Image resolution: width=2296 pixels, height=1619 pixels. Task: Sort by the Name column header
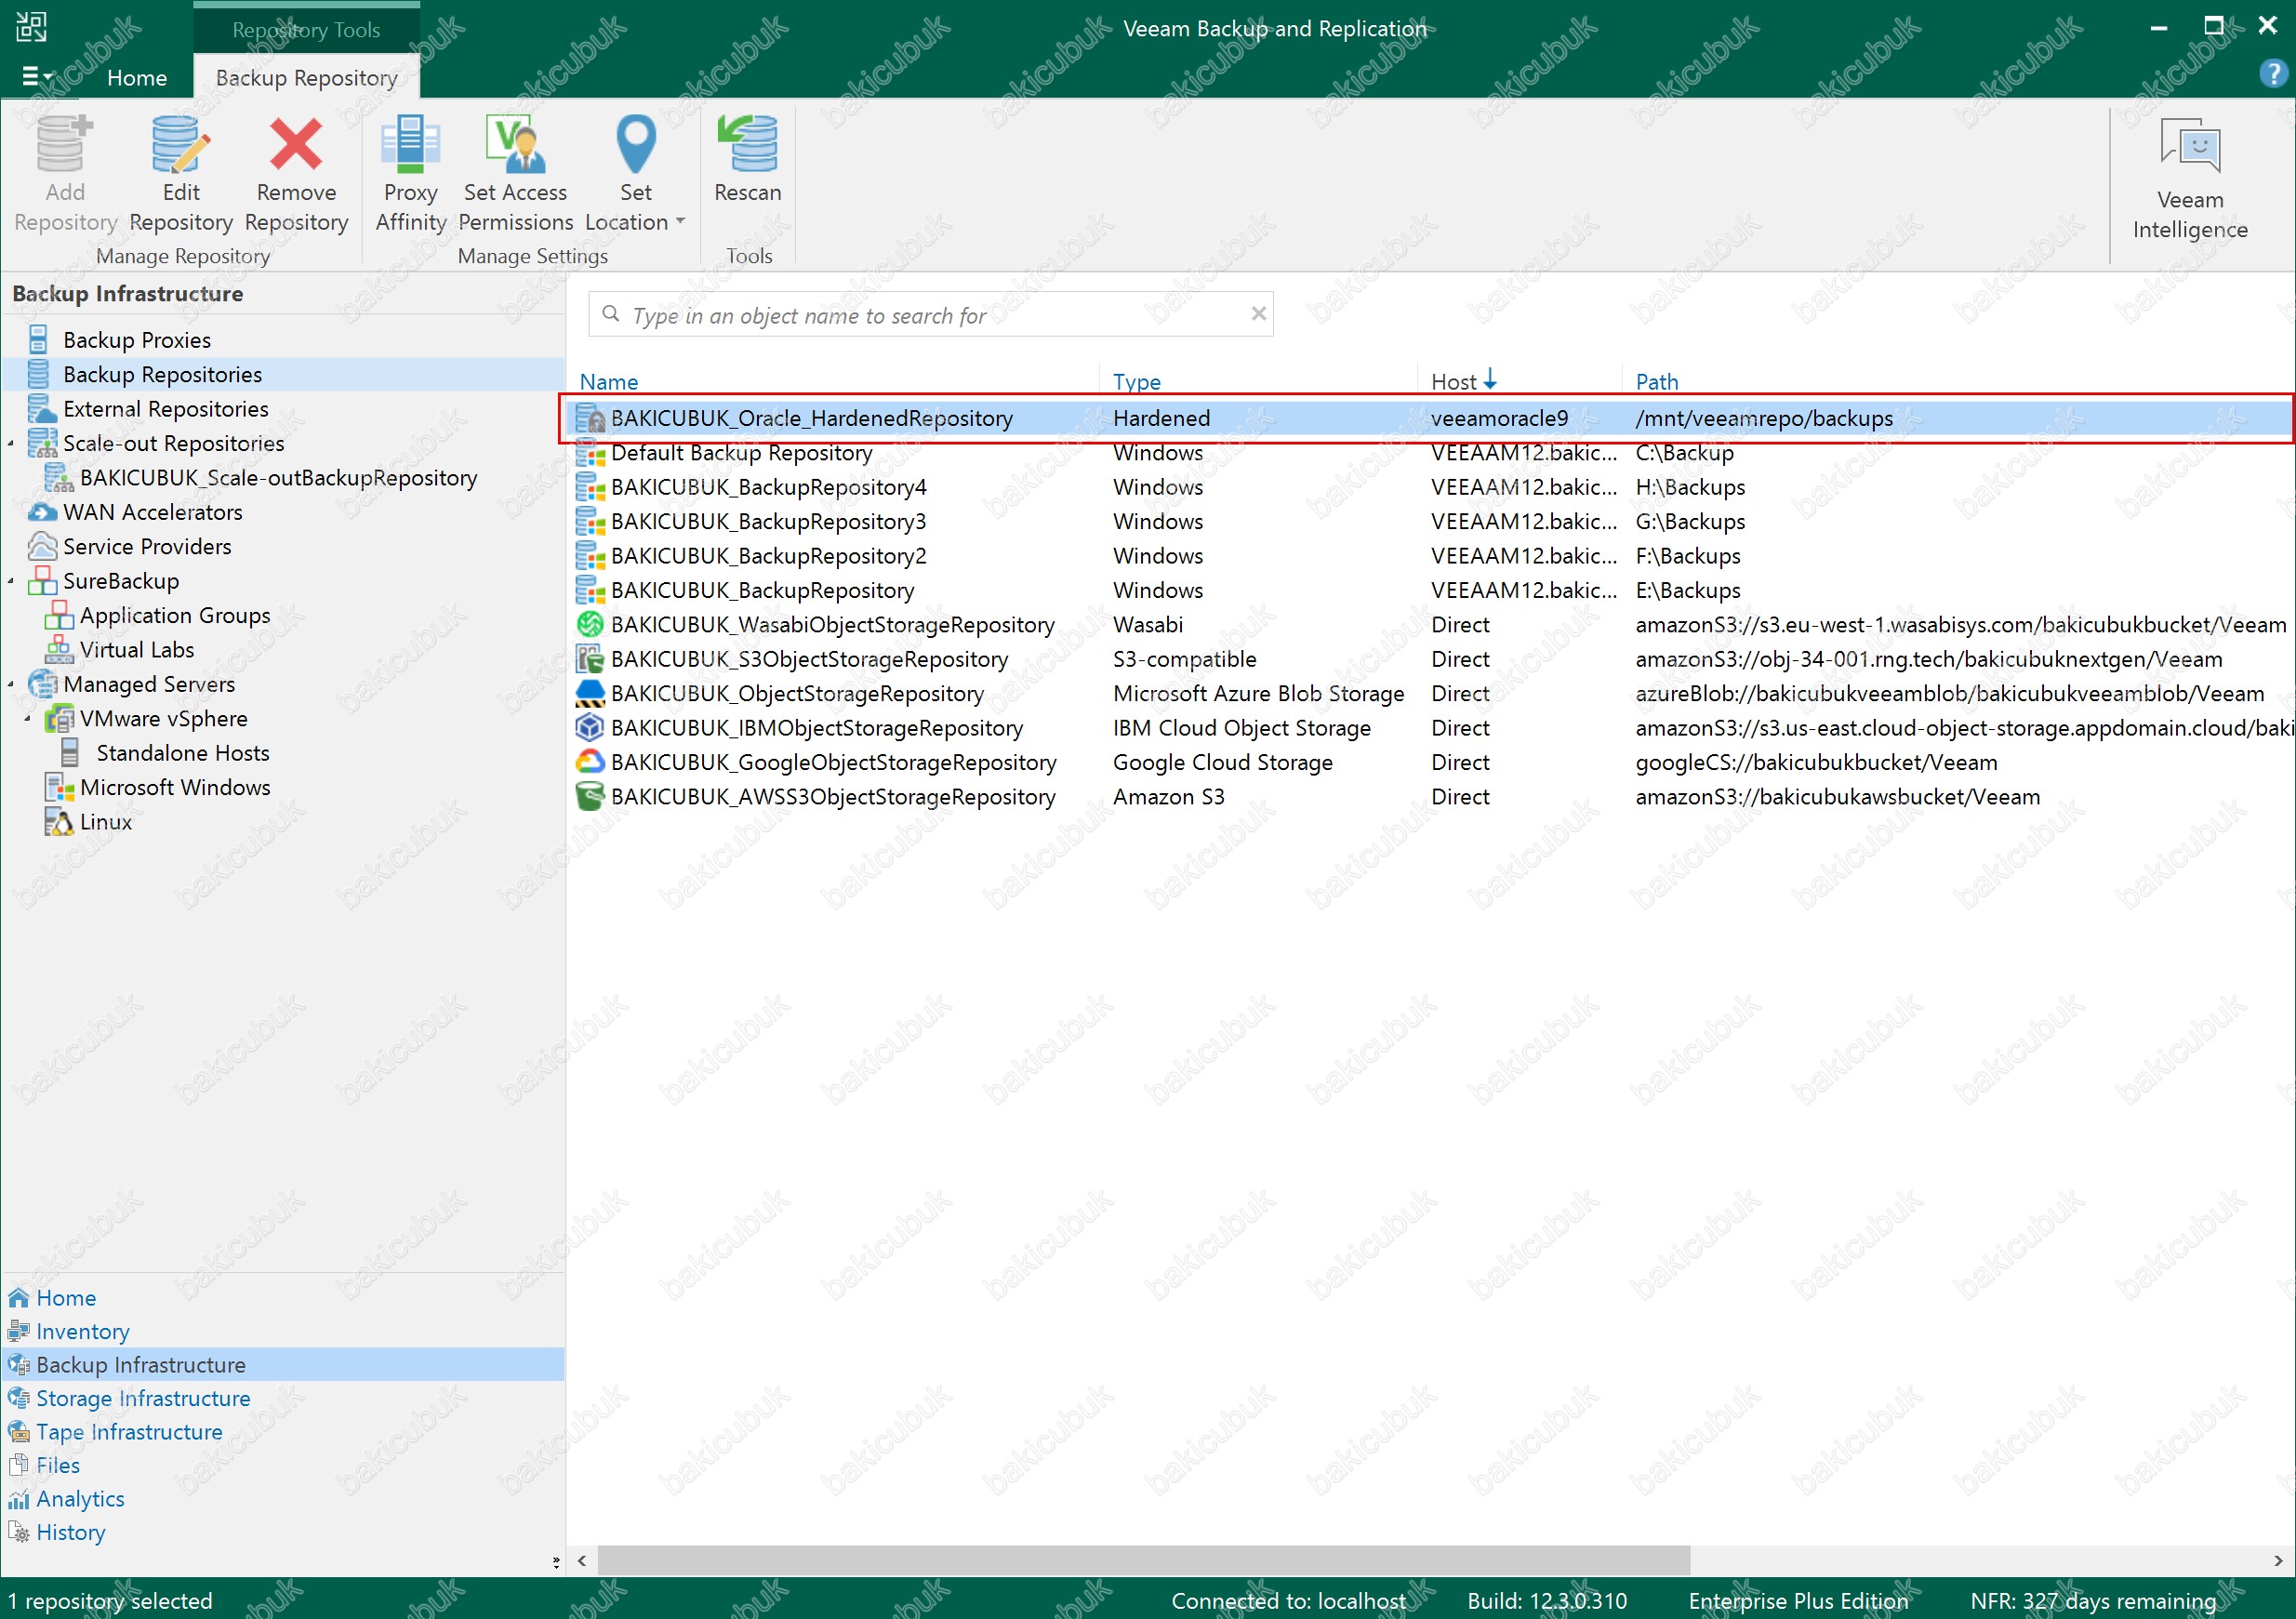click(x=608, y=381)
